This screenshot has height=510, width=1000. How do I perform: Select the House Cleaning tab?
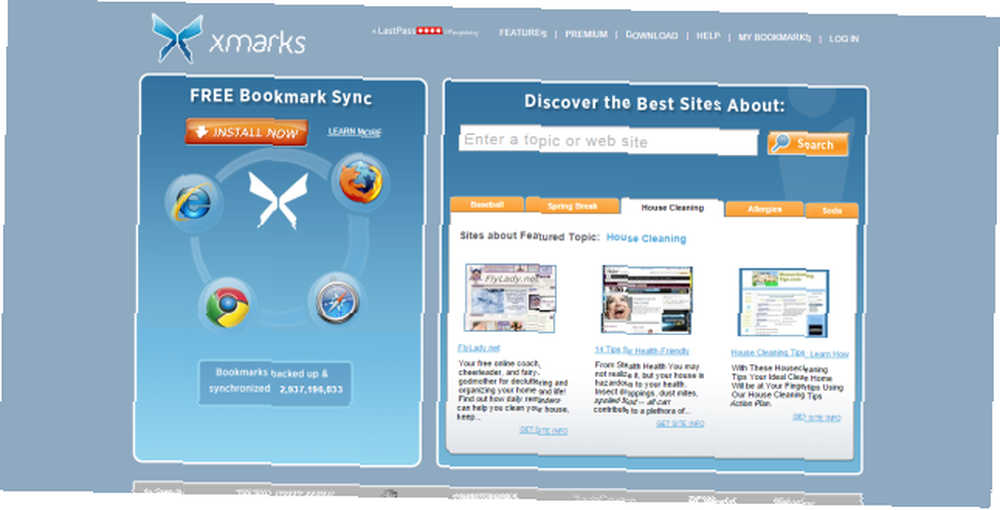(x=672, y=208)
